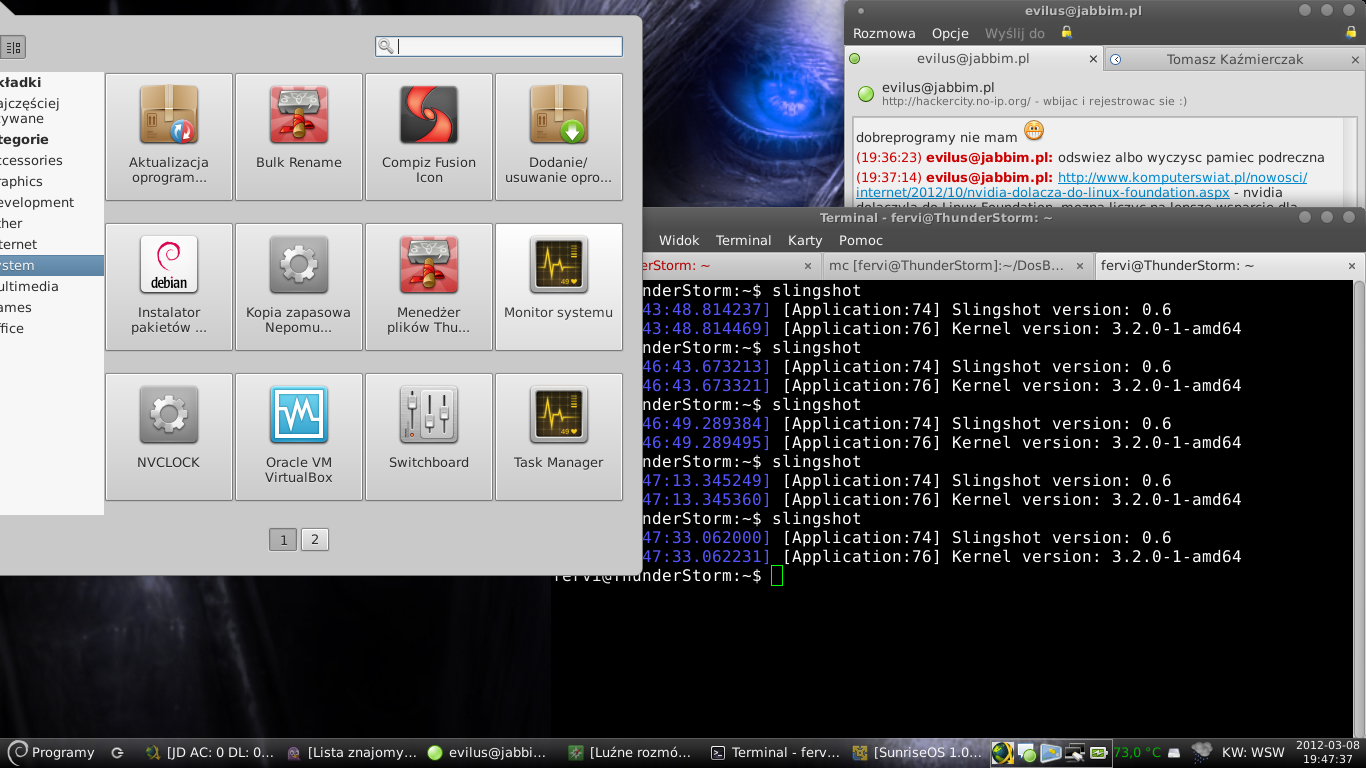Open Karty menu in Terminal
Screen dimensions: 1366x768
tap(804, 240)
